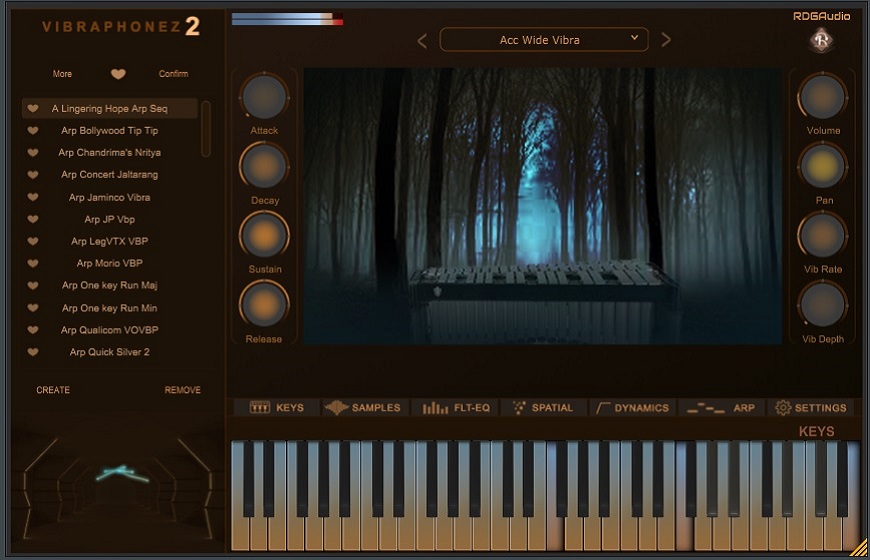The height and width of the screenshot is (560, 870).
Task: Click the Volume knob
Action: pyautogui.click(x=822, y=97)
